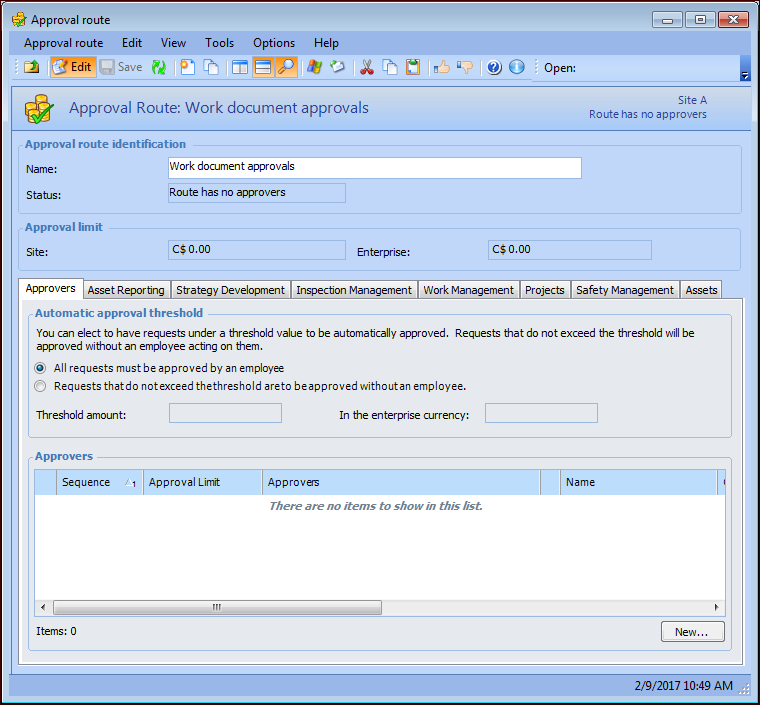Open the Tools menu
This screenshot has width=760, height=705.
point(219,43)
